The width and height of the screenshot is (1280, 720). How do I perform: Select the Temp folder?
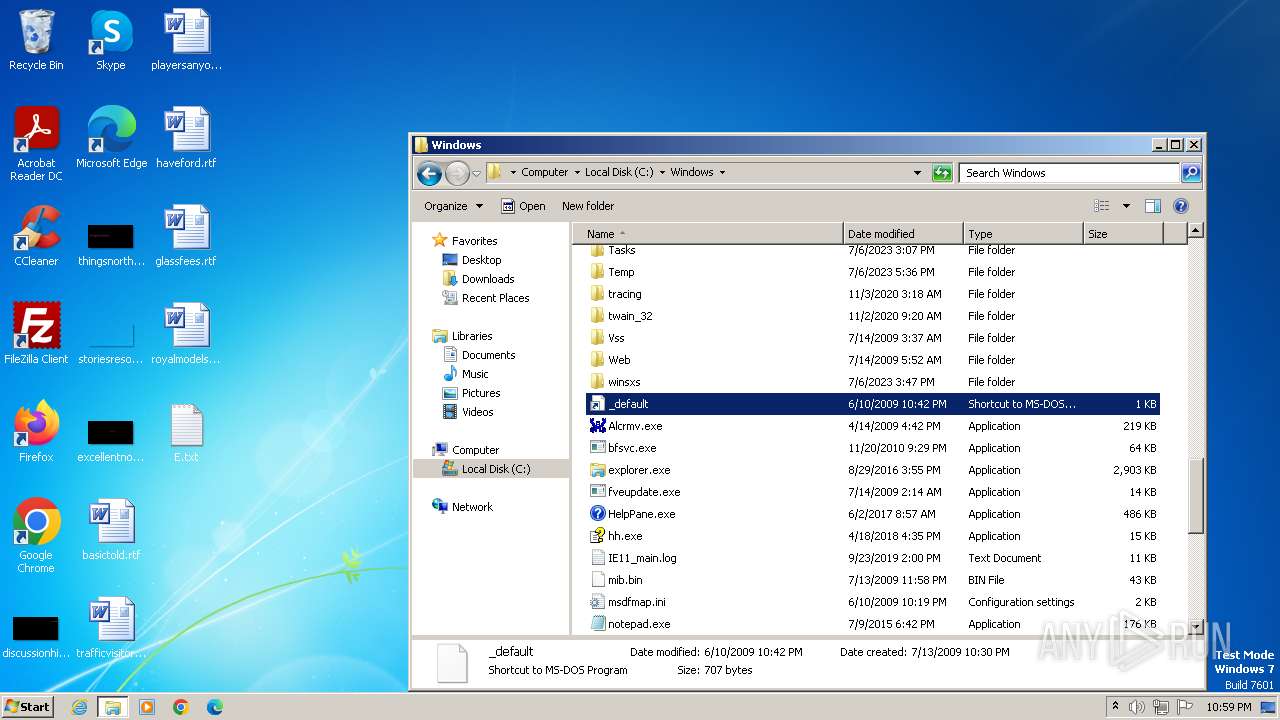[621, 272]
